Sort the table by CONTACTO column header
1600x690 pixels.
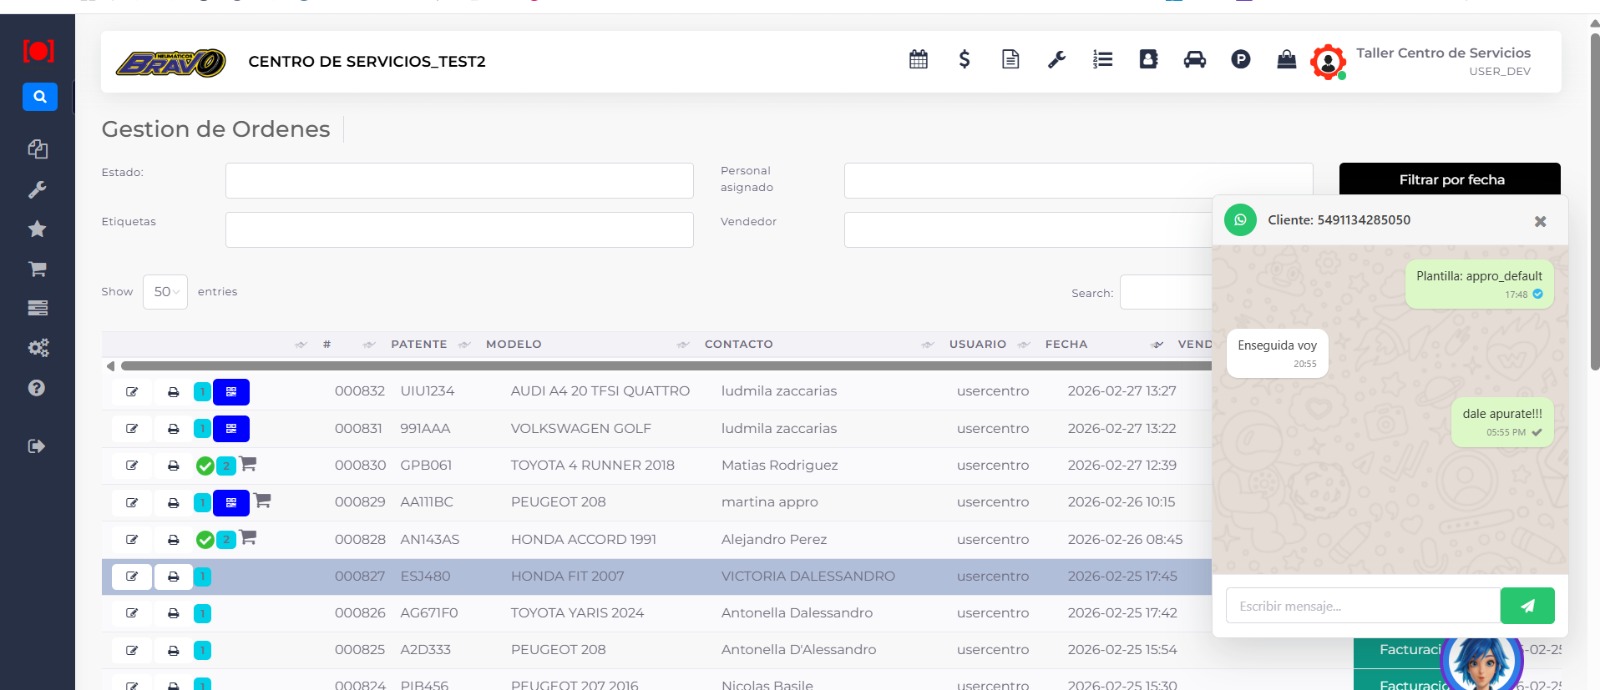tap(738, 344)
